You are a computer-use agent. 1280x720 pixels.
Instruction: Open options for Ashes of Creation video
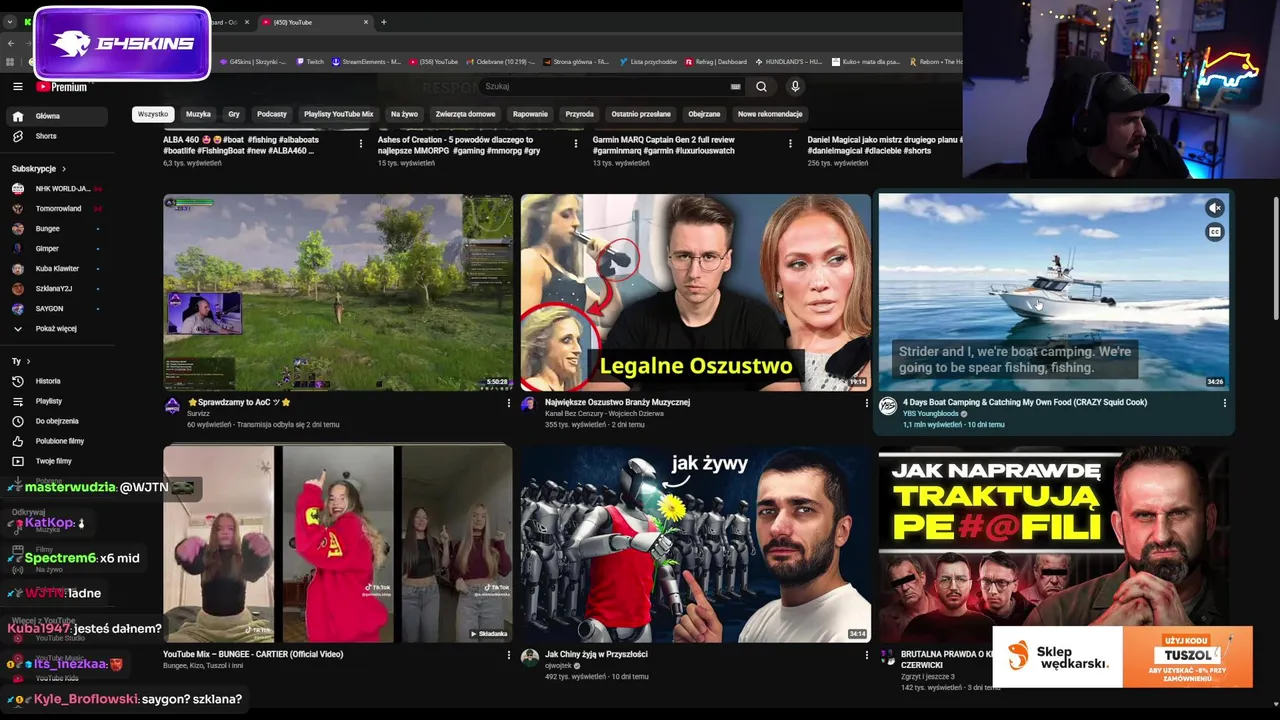(x=576, y=144)
